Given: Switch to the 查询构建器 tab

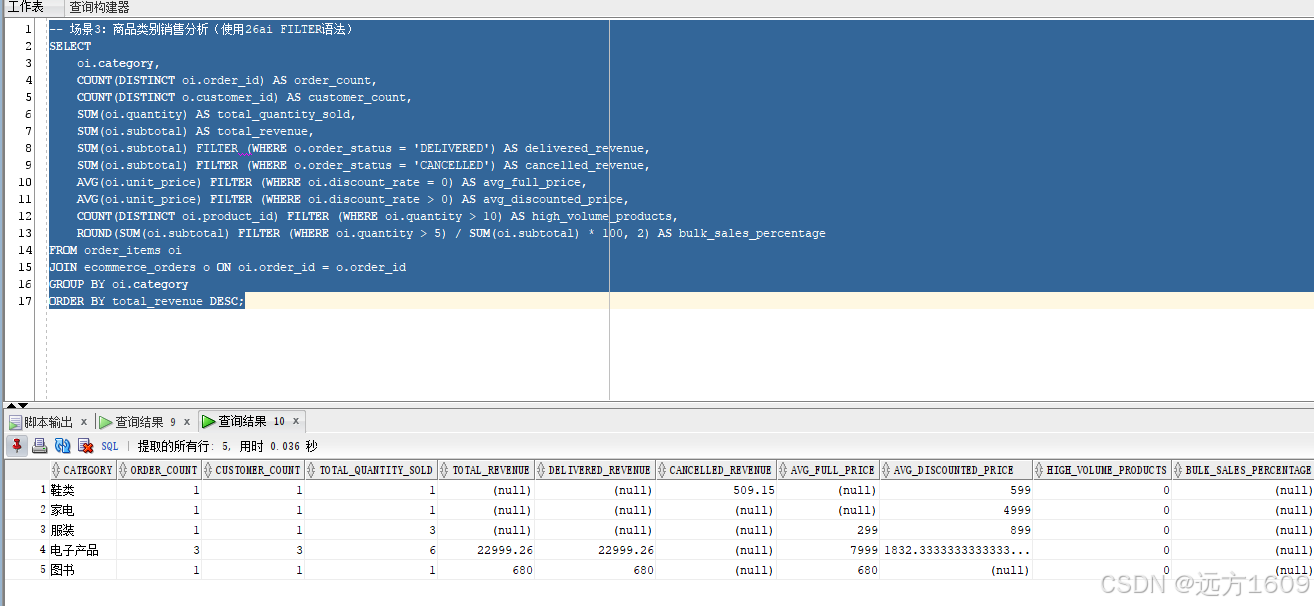Looking at the screenshot, I should pos(99,7).
